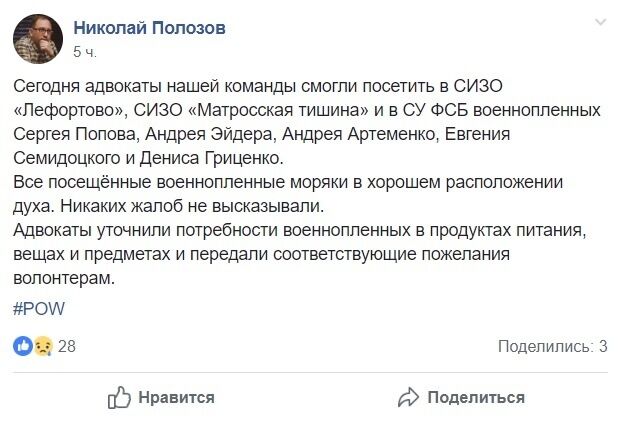
Task: Show shares list via "Поделились: 3"
Action: [x=552, y=347]
